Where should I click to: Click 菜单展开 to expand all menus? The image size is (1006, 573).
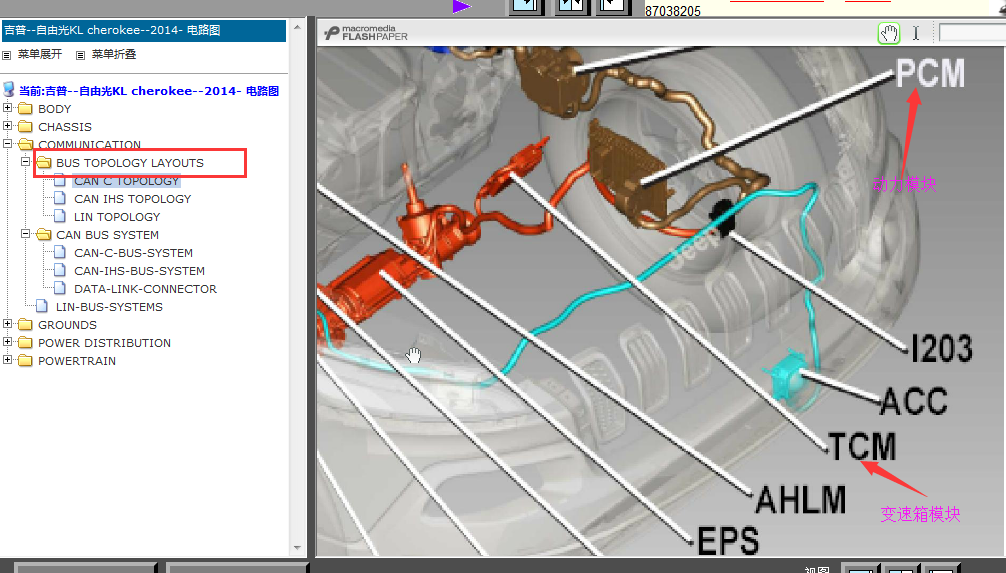coord(40,55)
